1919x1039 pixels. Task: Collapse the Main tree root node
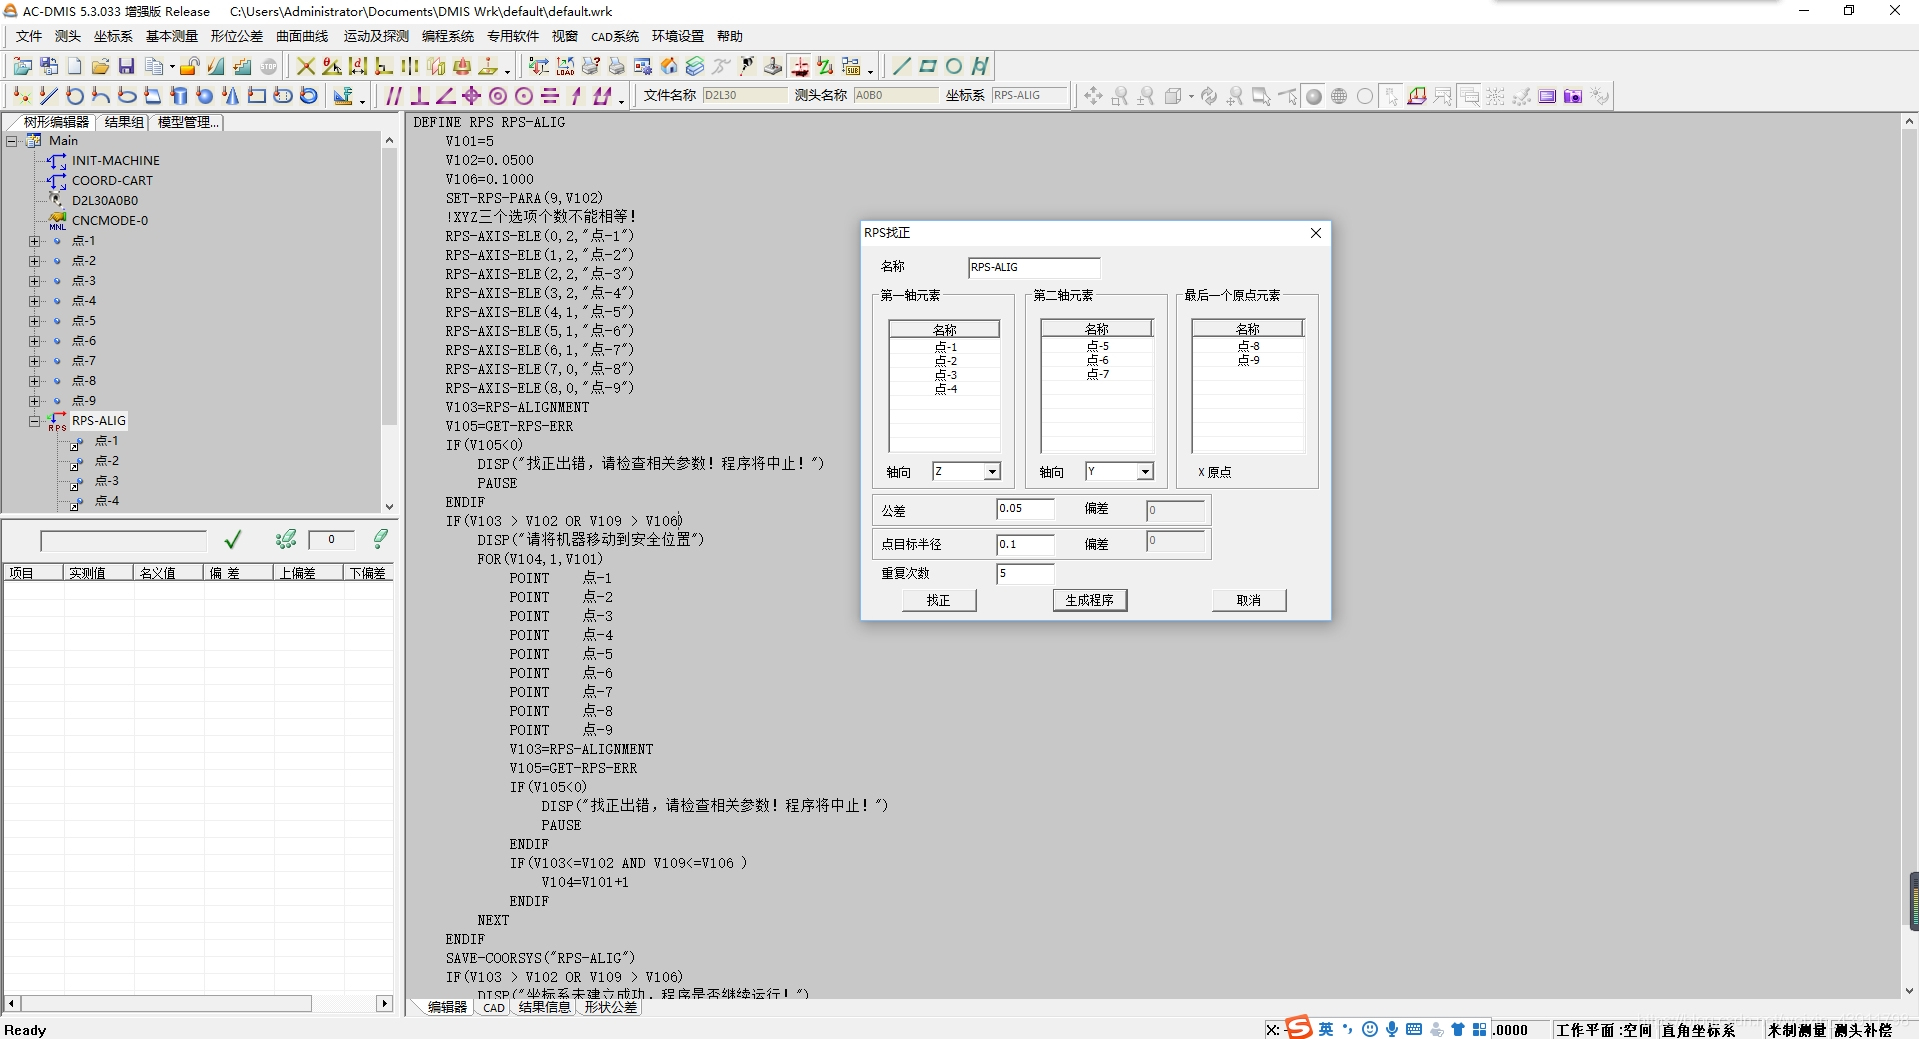click(x=12, y=141)
